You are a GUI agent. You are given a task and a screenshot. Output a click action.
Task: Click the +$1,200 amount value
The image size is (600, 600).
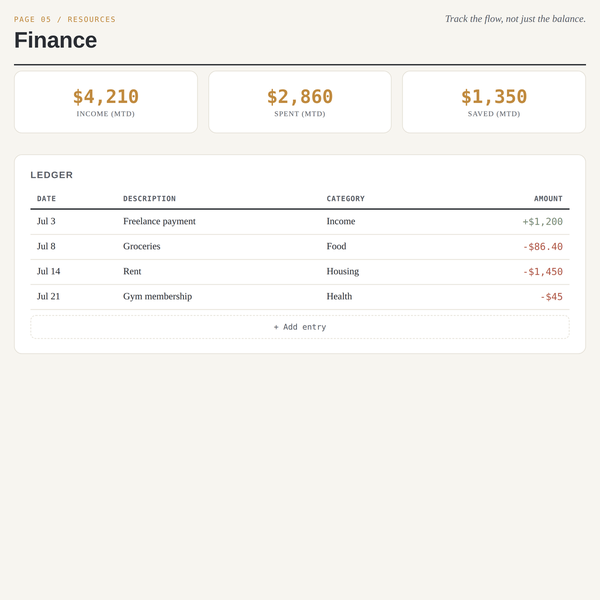tap(542, 222)
